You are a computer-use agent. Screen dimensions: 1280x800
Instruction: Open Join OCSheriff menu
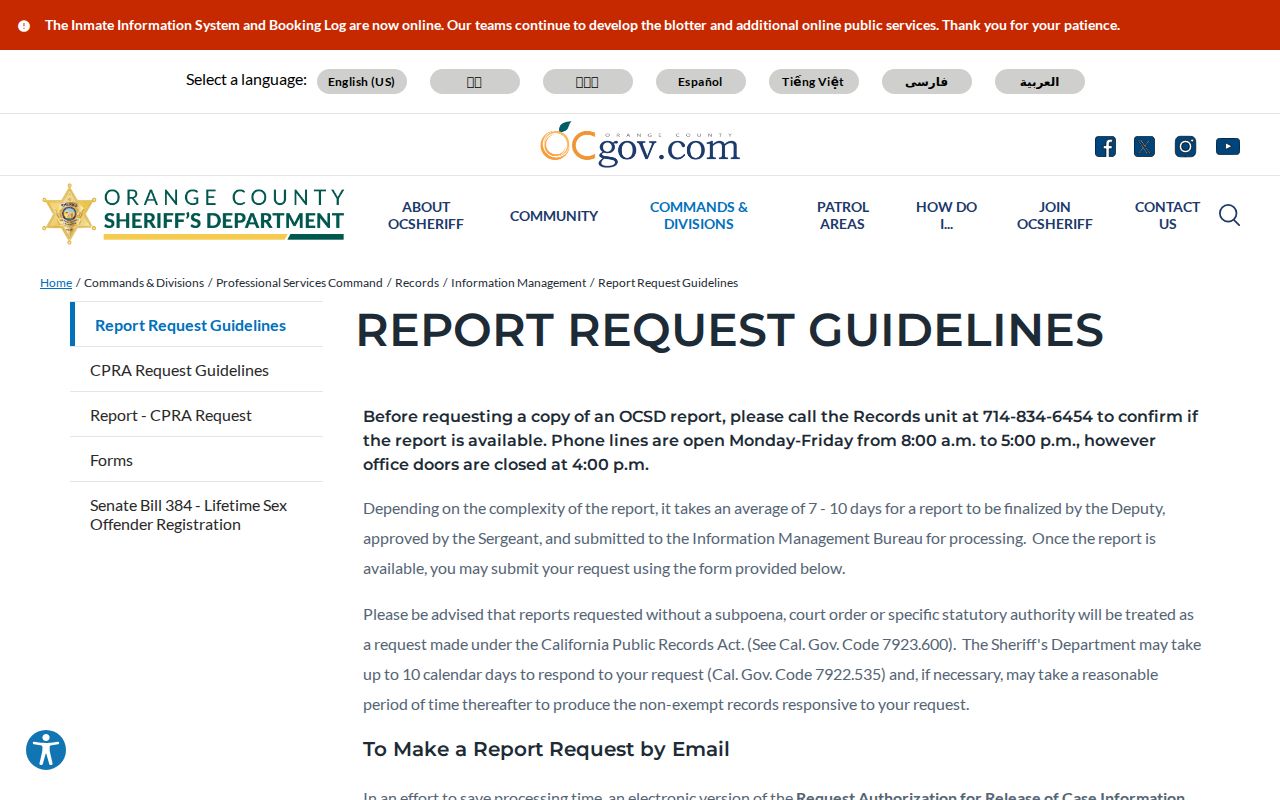(x=1055, y=216)
